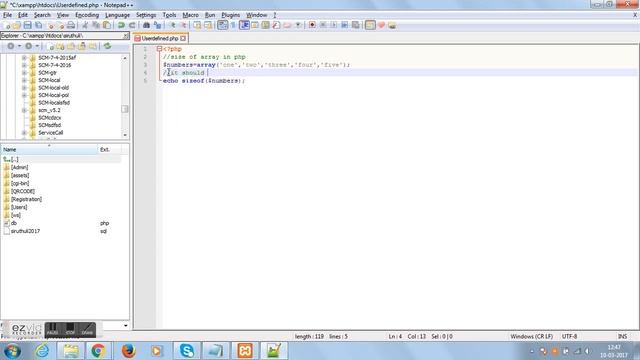Open the Language menu
The width and height of the screenshot is (640, 360).
(x=117, y=15)
